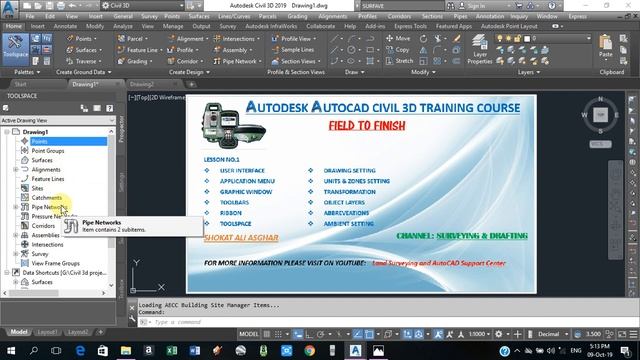Click the Parcel tool icon

click(x=121, y=39)
